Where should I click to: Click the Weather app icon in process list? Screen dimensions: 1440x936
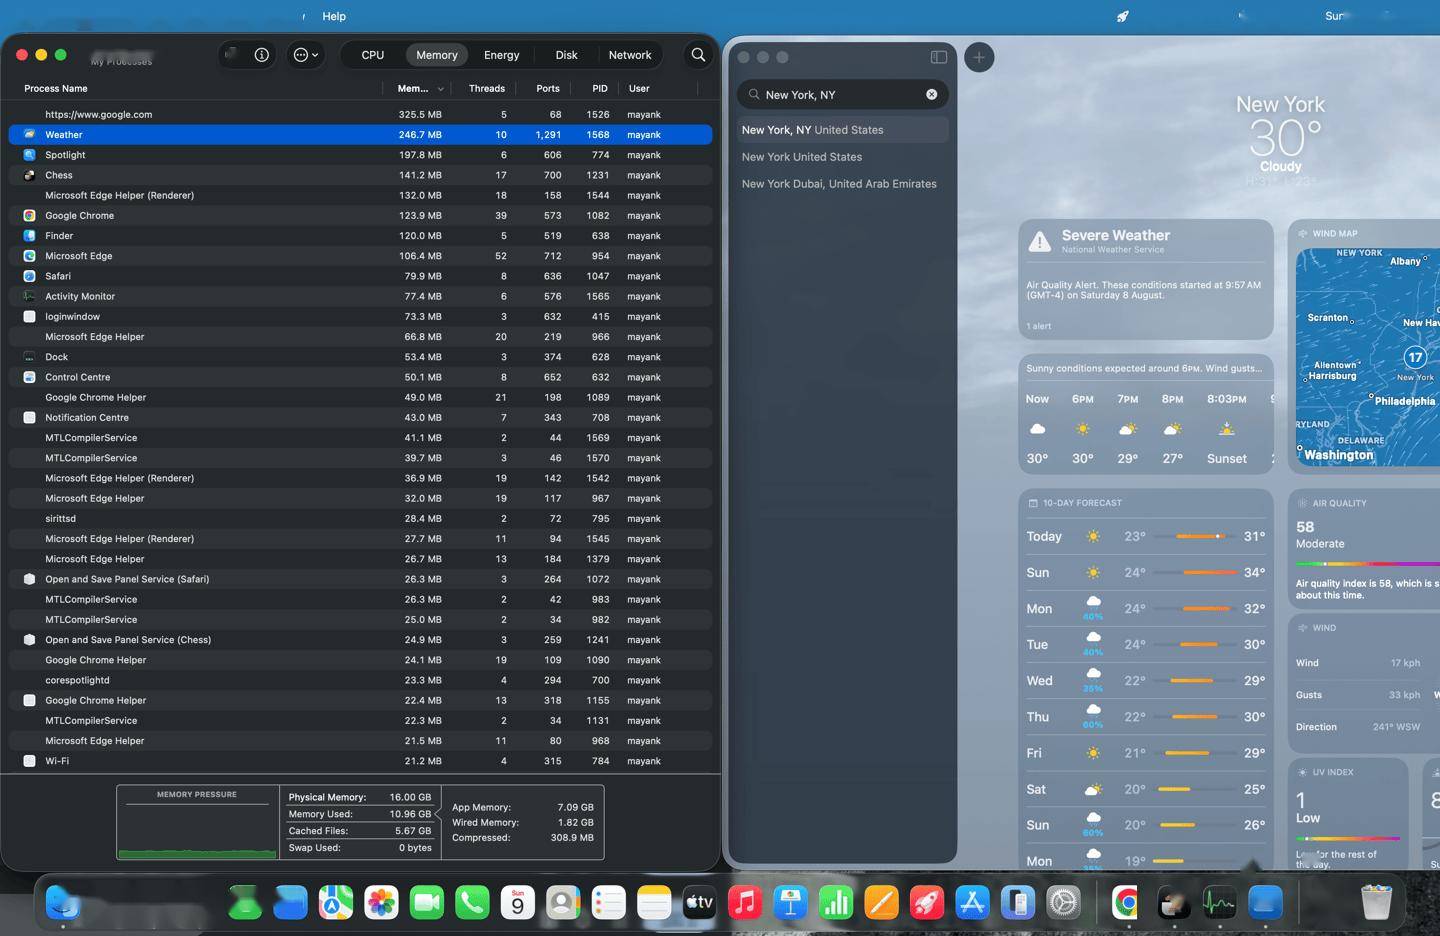point(29,134)
